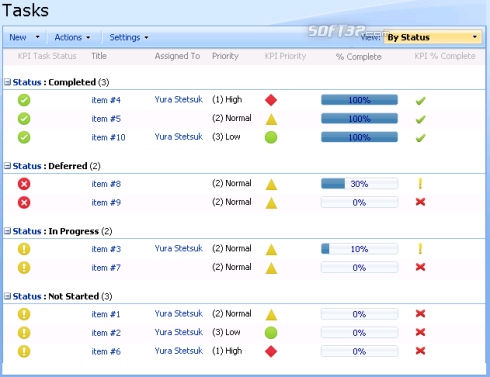Screen dimensions: 490x377
Task: Click yellow triangle priority icon for item #8
Action: pyautogui.click(x=271, y=184)
